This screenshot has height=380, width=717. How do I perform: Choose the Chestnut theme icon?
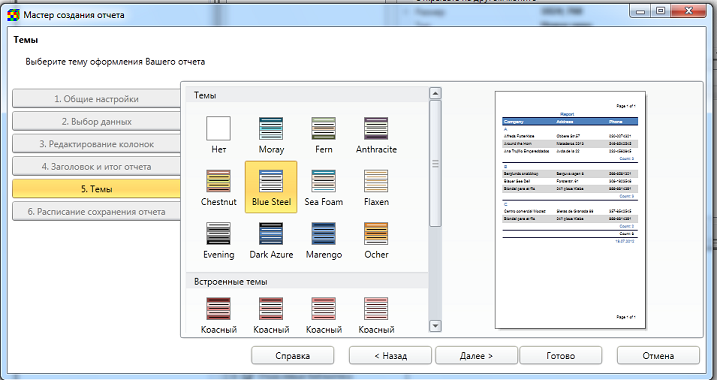point(219,181)
